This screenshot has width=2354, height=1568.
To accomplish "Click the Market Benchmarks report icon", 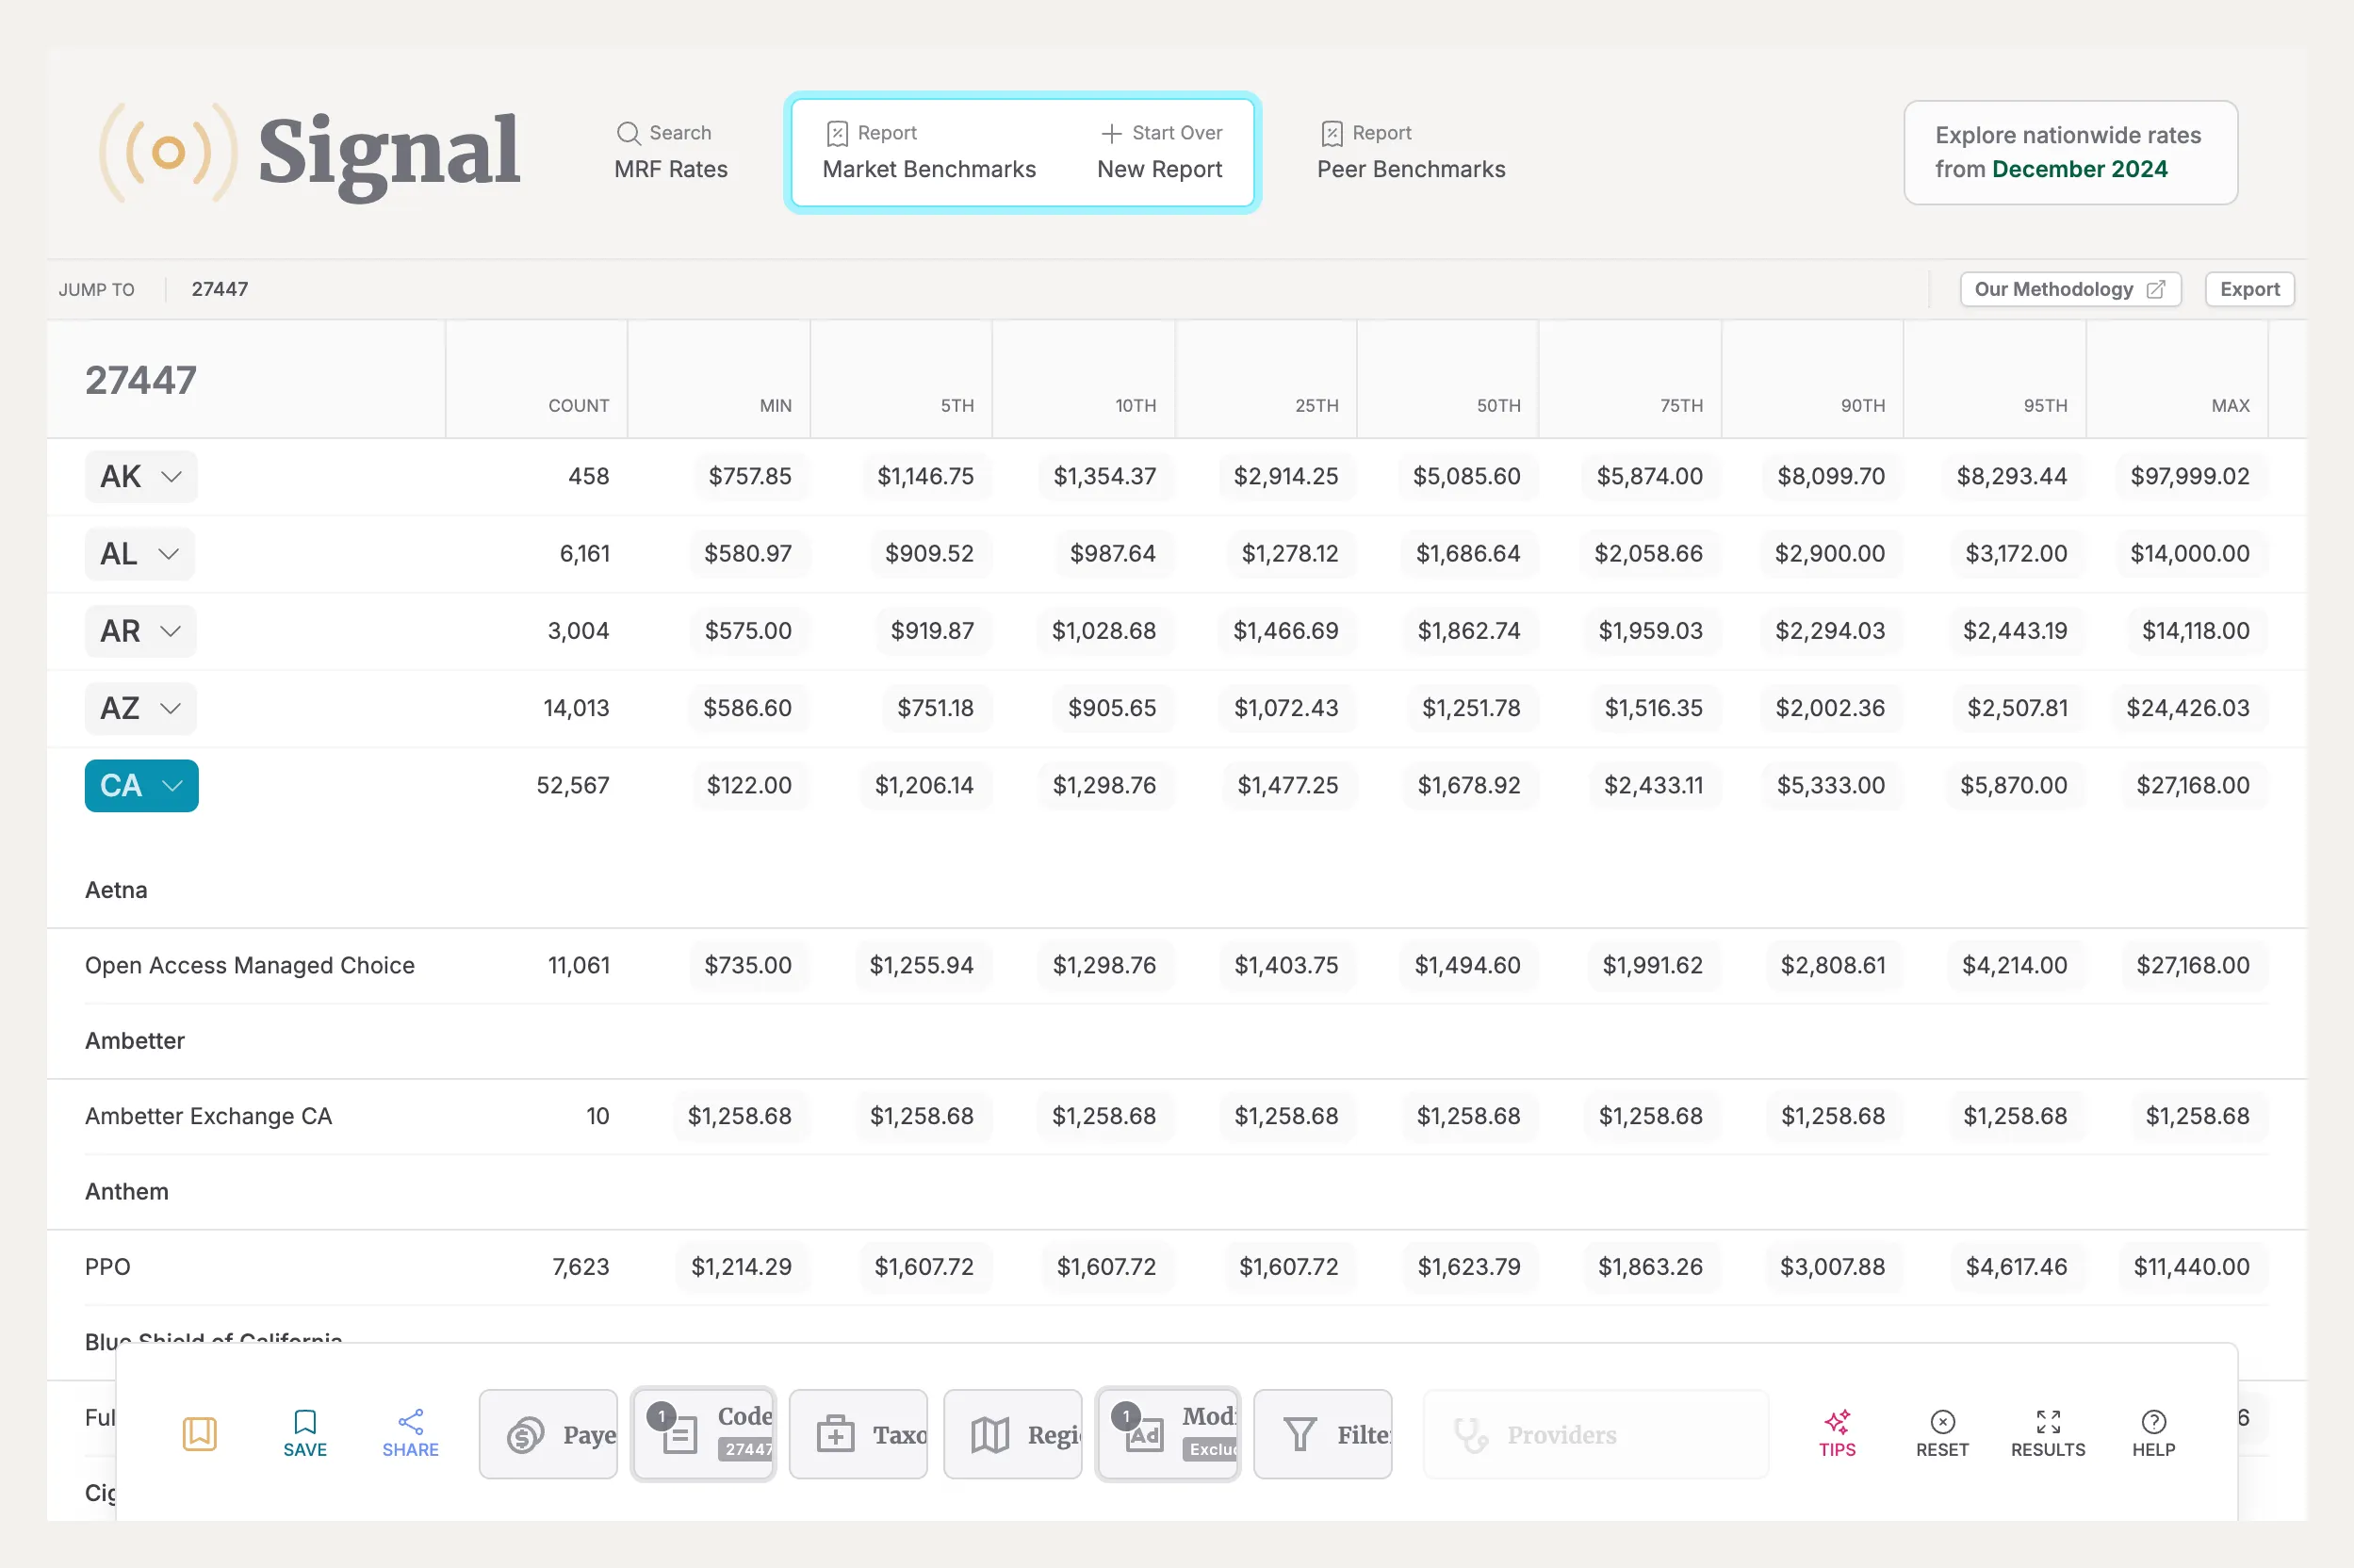I will [x=837, y=133].
